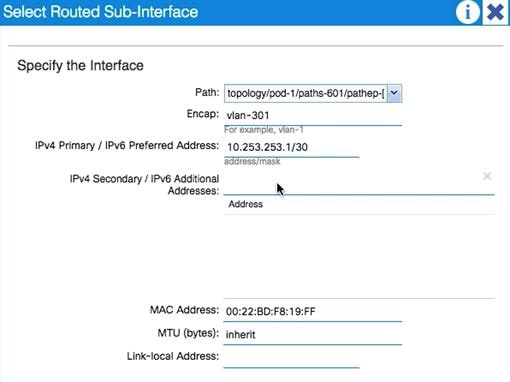Image resolution: width=510 pixels, height=382 pixels.
Task: Edit the MAC Address 00:22:BD:F8:19:FF field
Action: [313, 312]
